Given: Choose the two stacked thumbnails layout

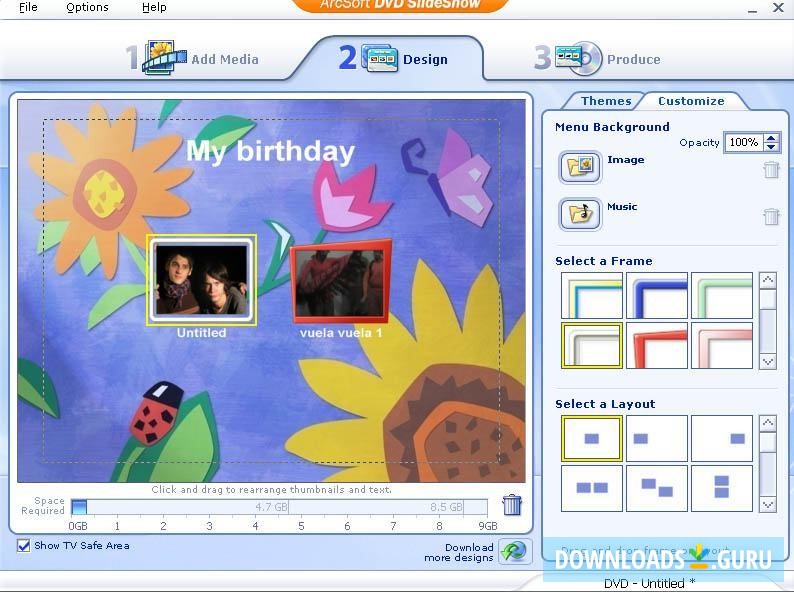Looking at the screenshot, I should pyautogui.click(x=722, y=488).
